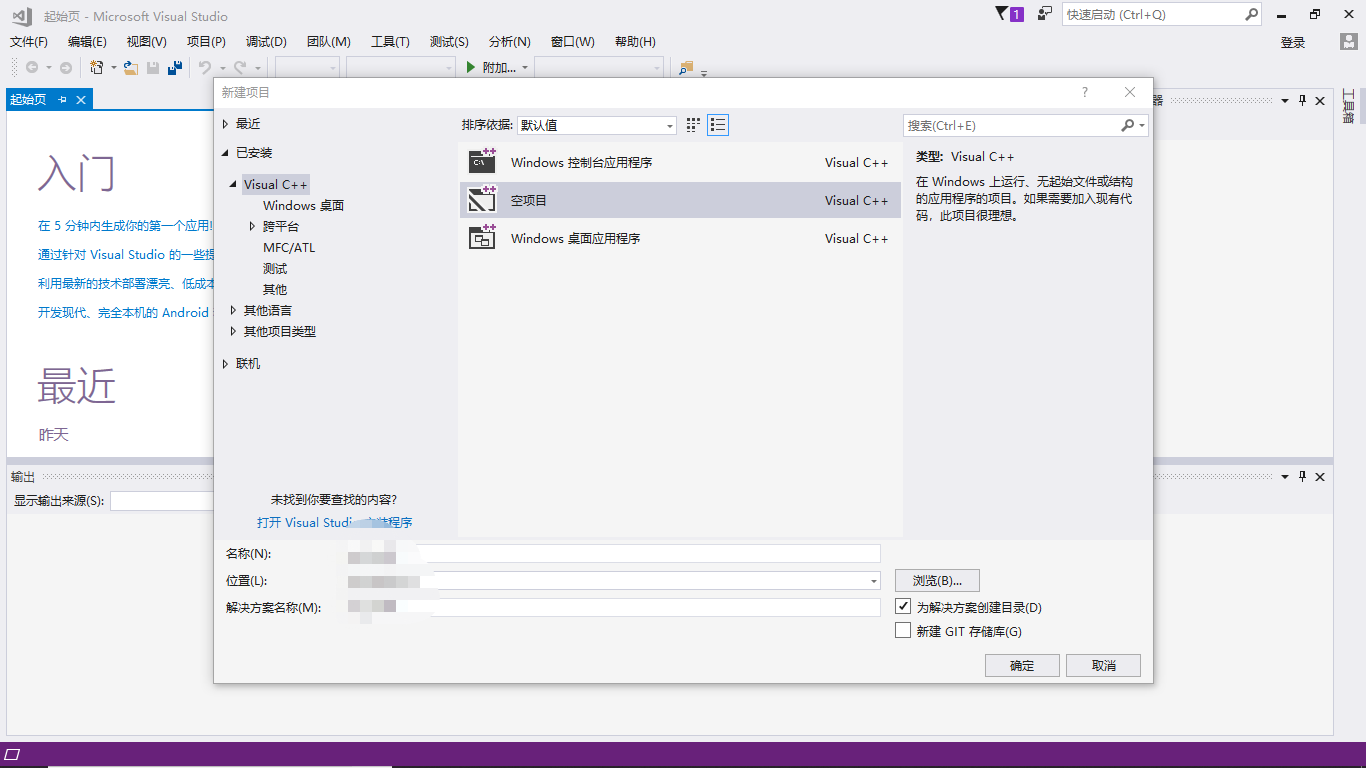Select the 空项目 template icon
This screenshot has height=768, width=1366.
click(x=481, y=200)
